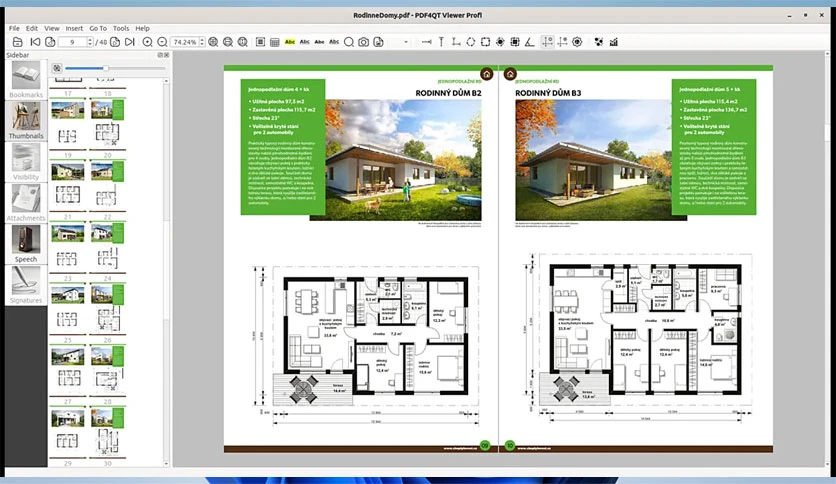The image size is (836, 484).
Task: Click the zoom percentage field 74.24%
Action: coord(185,42)
